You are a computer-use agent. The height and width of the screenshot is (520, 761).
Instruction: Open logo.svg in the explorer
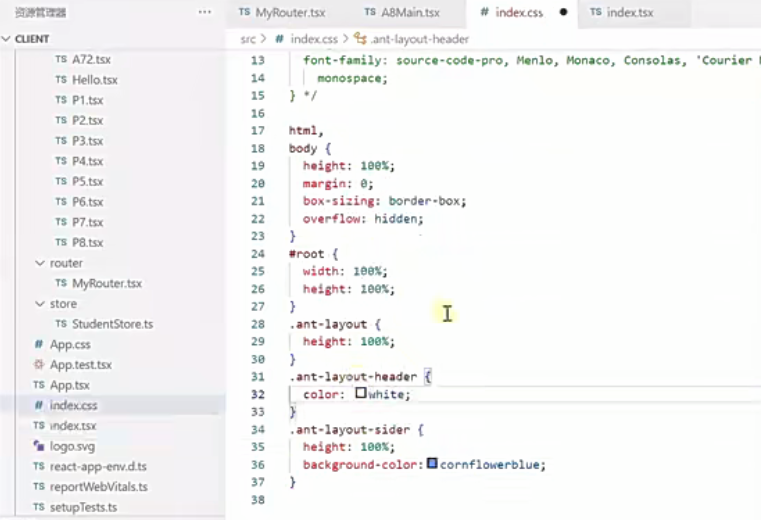pos(72,446)
